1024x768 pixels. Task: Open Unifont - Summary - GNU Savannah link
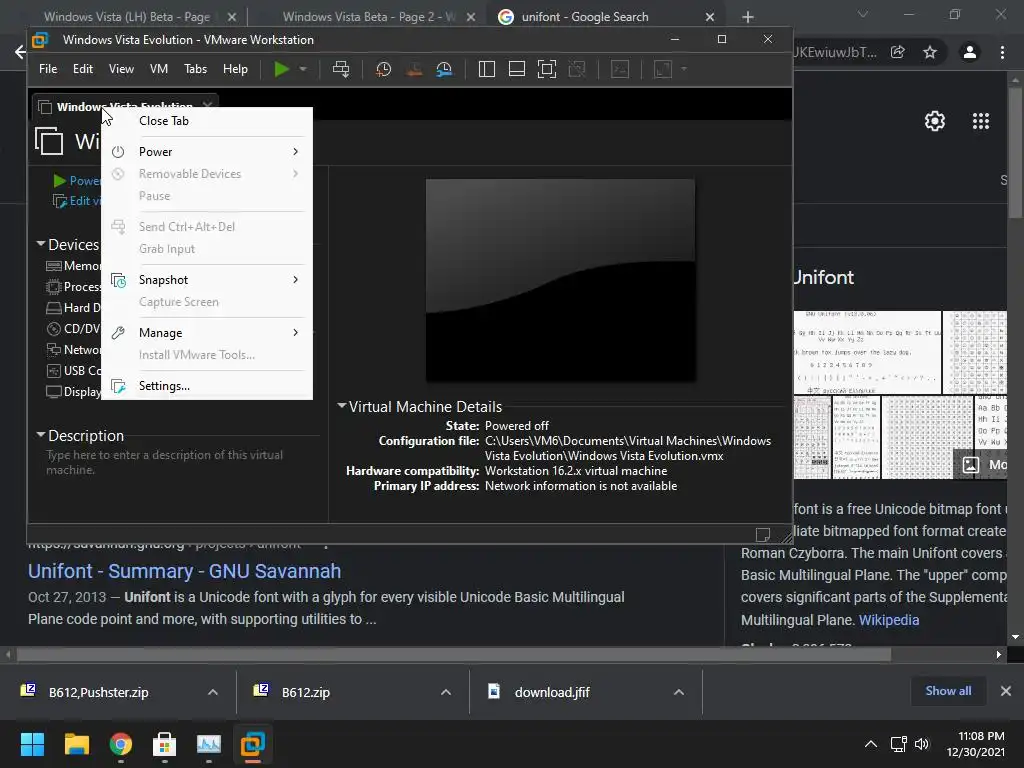point(184,571)
